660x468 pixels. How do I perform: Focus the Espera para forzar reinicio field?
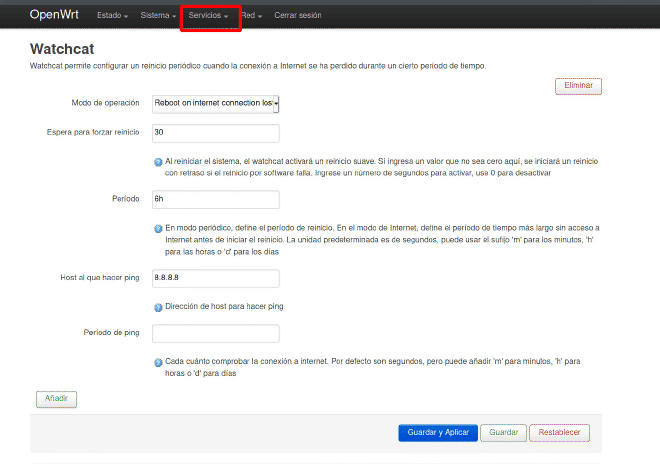coord(215,133)
